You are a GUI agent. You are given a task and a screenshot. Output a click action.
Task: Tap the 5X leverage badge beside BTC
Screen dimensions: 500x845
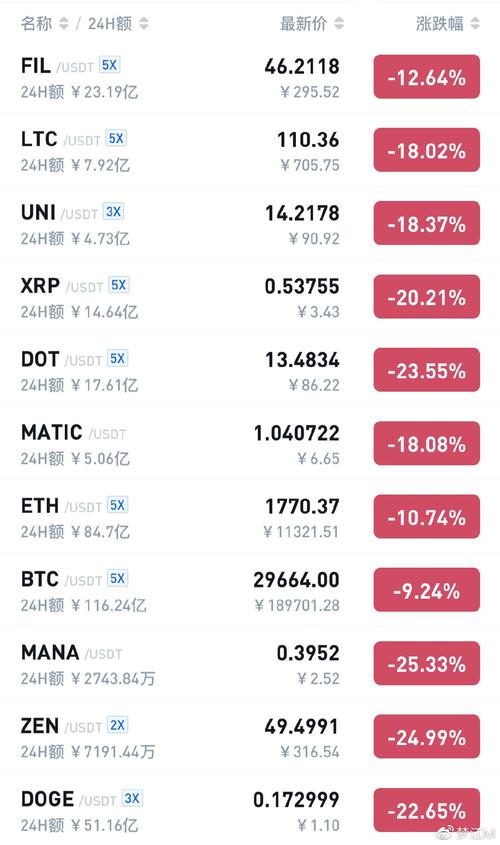pos(117,578)
